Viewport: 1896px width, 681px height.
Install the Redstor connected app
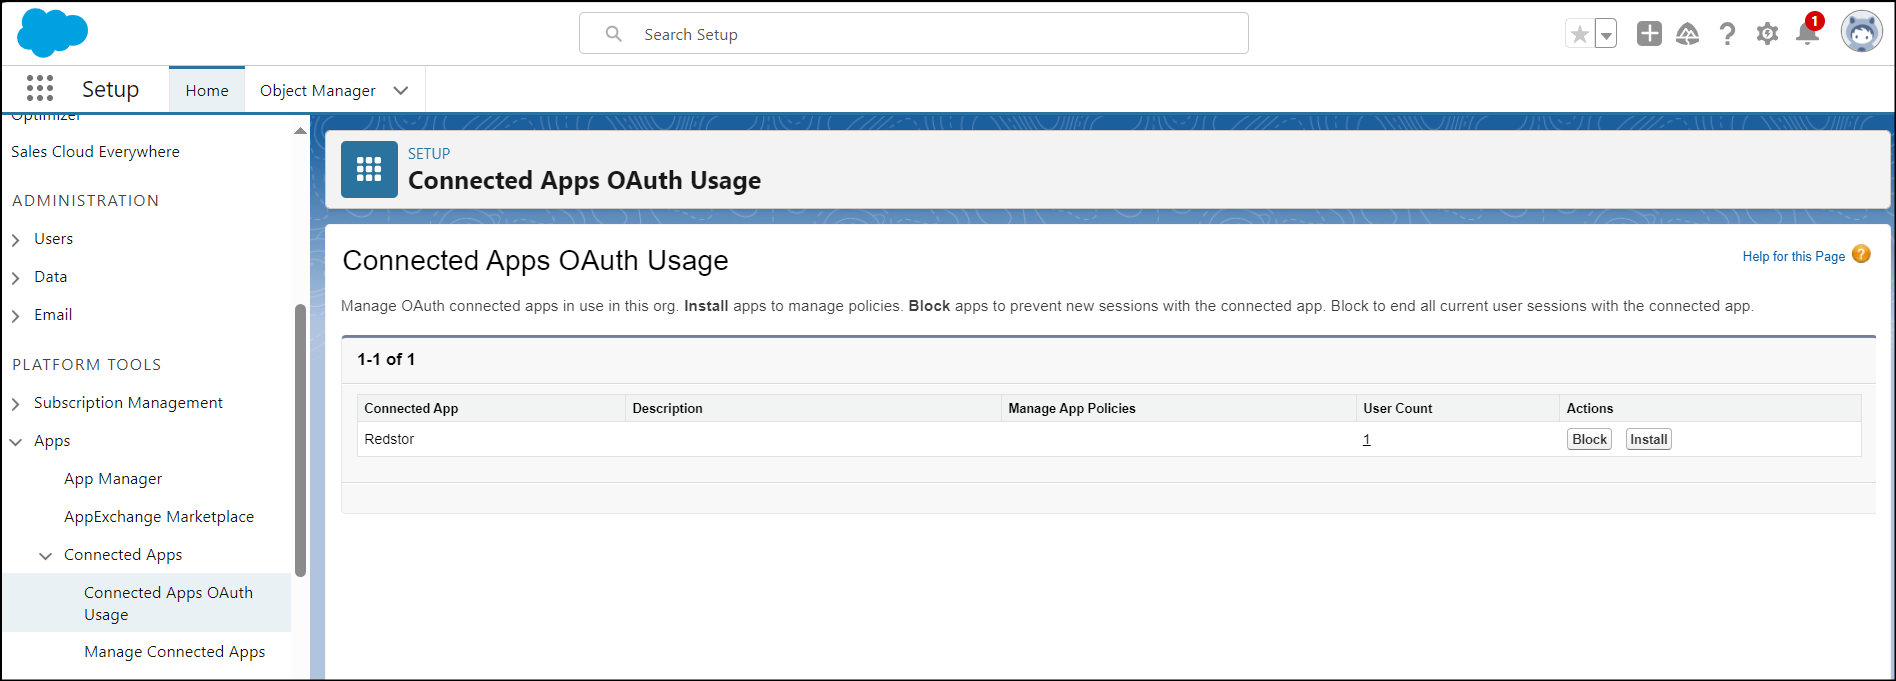point(1648,439)
